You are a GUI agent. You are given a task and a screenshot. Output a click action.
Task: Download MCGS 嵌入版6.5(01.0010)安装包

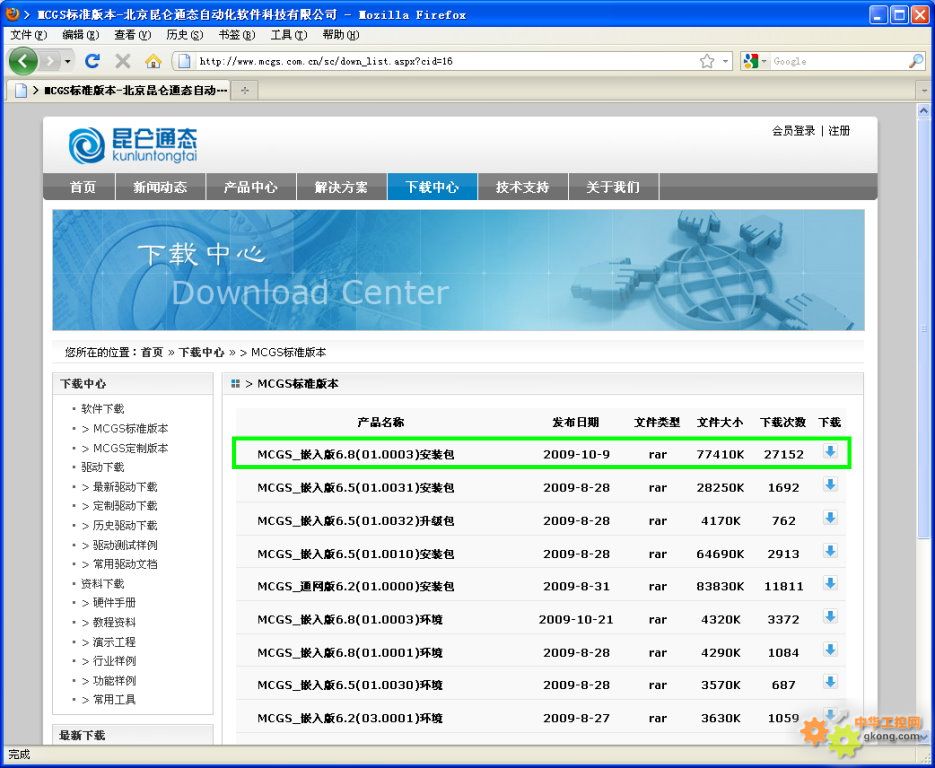coord(830,551)
